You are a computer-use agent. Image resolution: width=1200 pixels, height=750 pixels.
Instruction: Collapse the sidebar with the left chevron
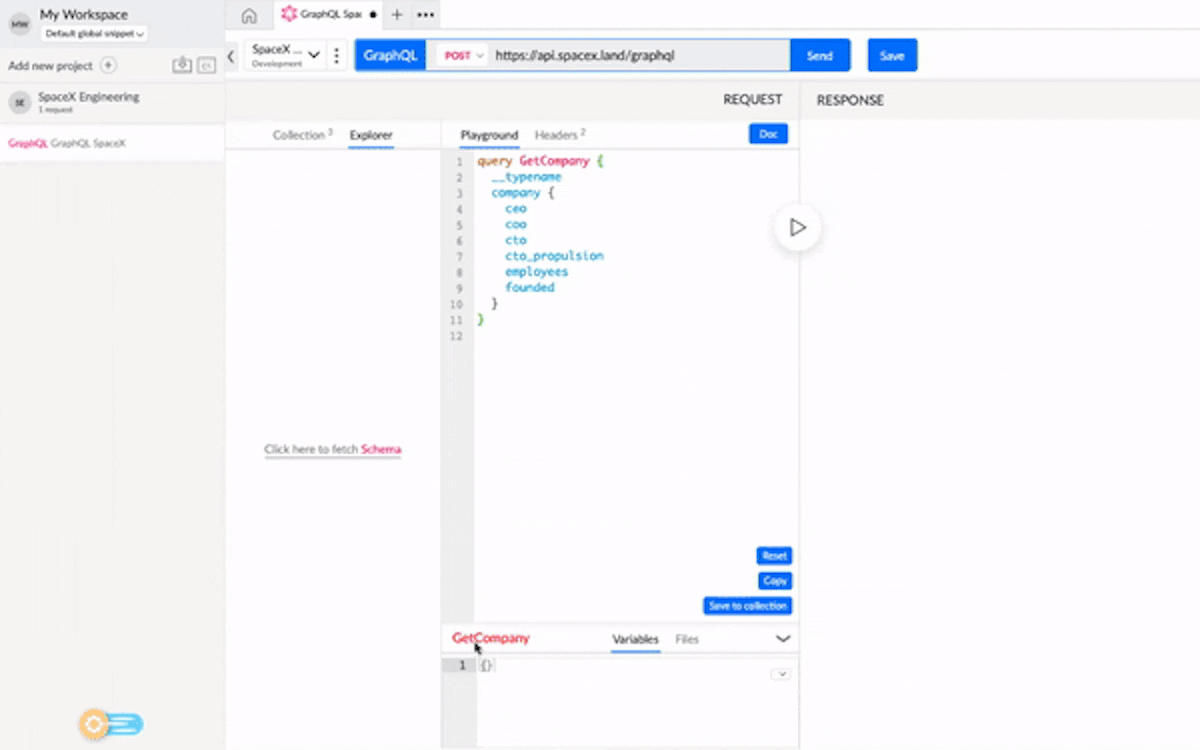(231, 57)
